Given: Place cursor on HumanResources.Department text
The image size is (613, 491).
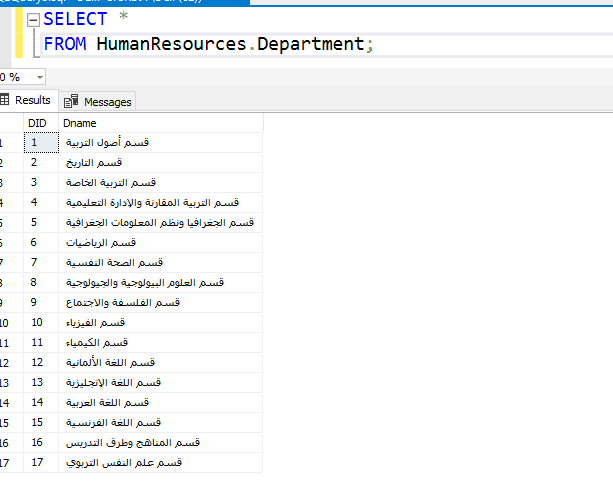Looking at the screenshot, I should coord(230,44).
